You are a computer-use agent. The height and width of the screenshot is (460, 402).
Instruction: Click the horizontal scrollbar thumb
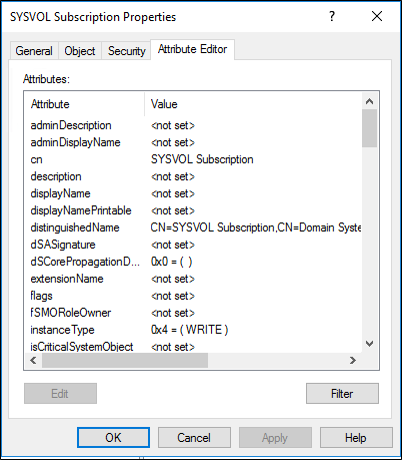(125, 360)
